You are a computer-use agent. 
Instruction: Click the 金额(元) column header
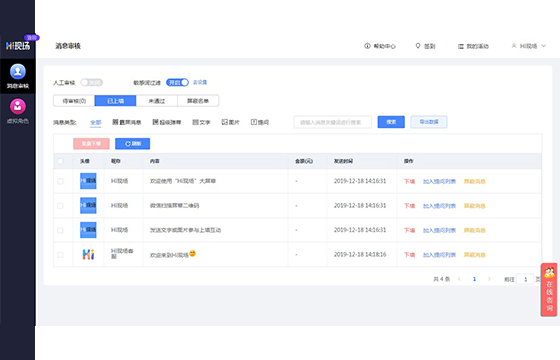(304, 161)
